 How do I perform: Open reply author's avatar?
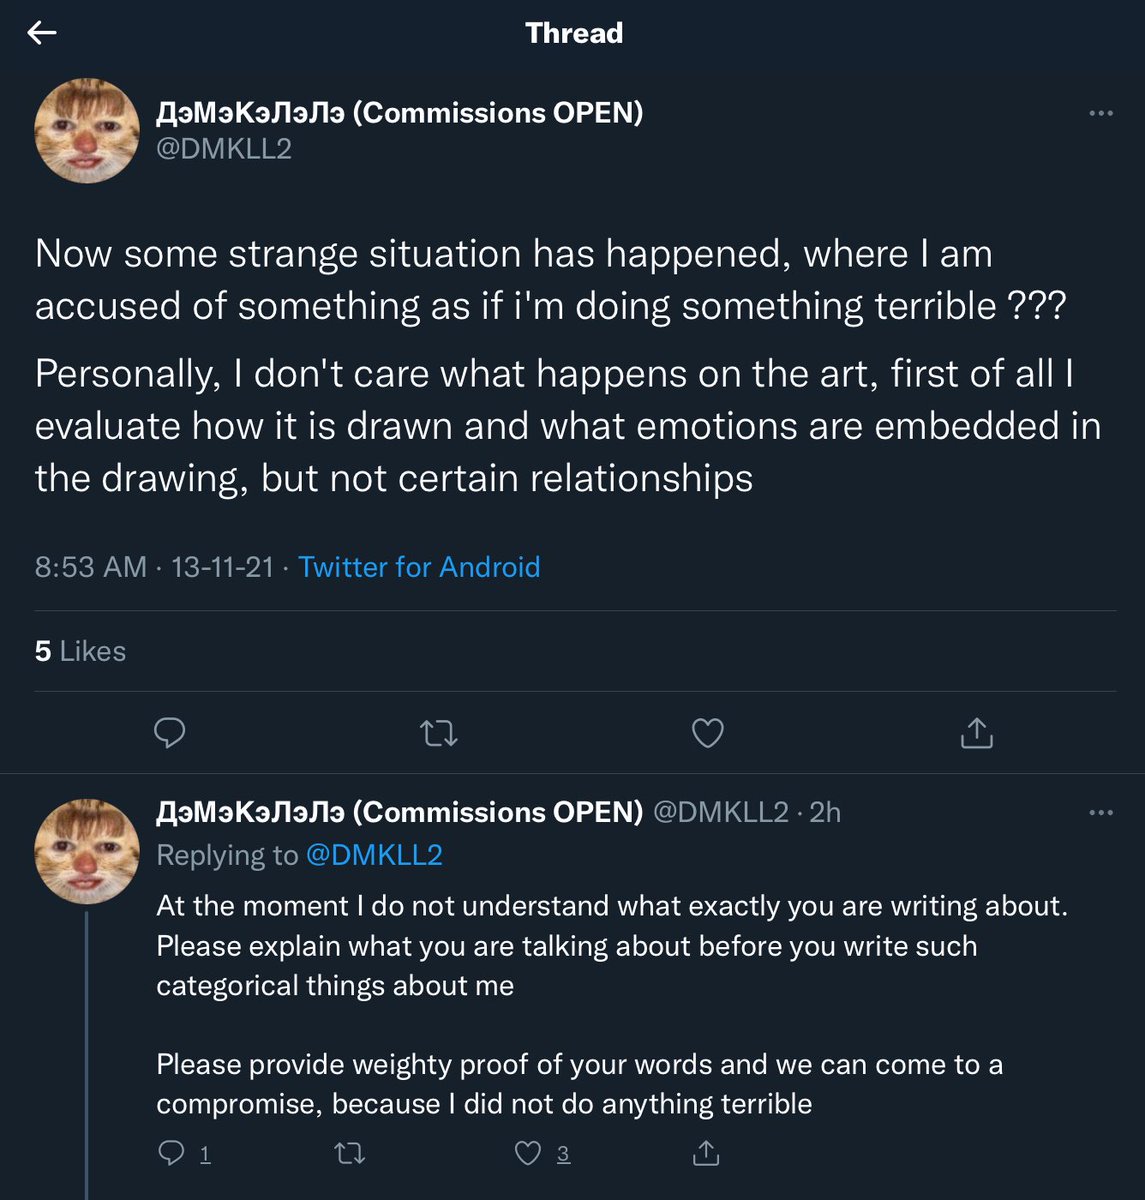87,851
